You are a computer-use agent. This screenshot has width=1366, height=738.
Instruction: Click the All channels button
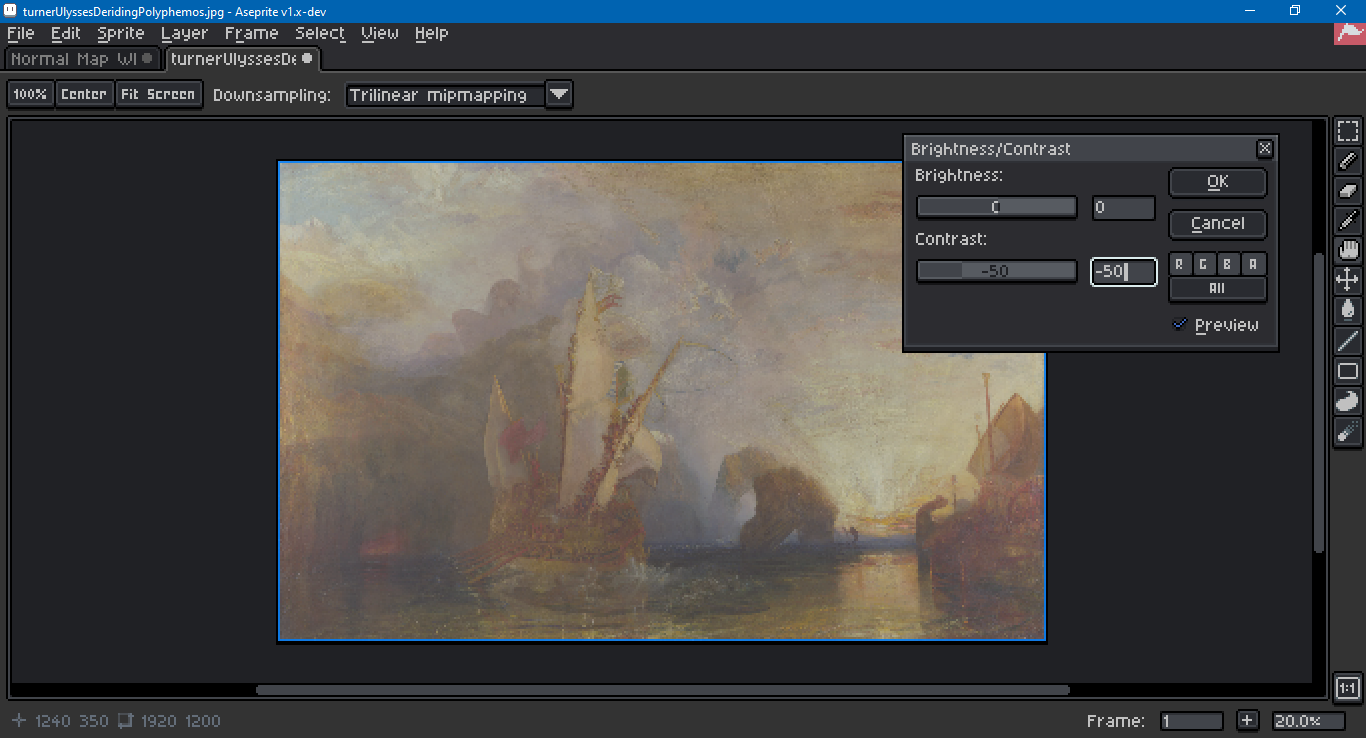coord(1218,288)
